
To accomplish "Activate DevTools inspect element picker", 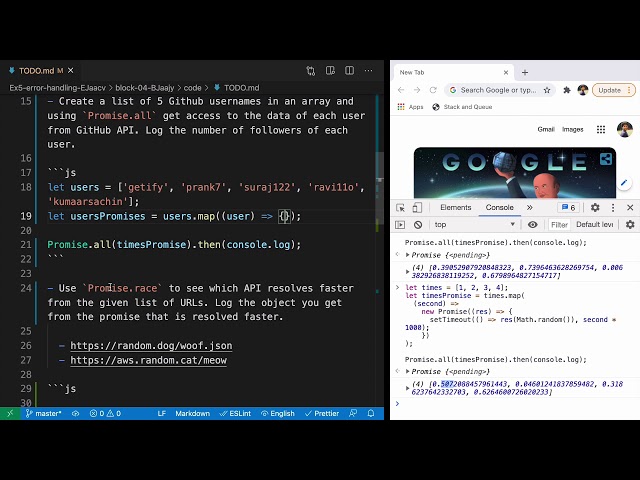I will (x=400, y=208).
